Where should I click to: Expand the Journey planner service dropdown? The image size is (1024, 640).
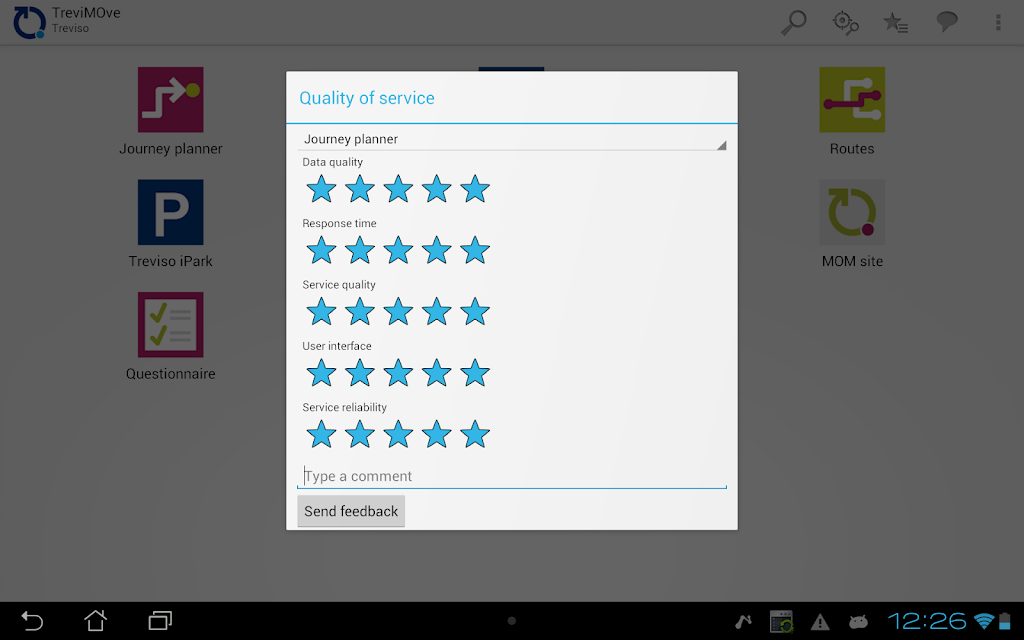512,139
